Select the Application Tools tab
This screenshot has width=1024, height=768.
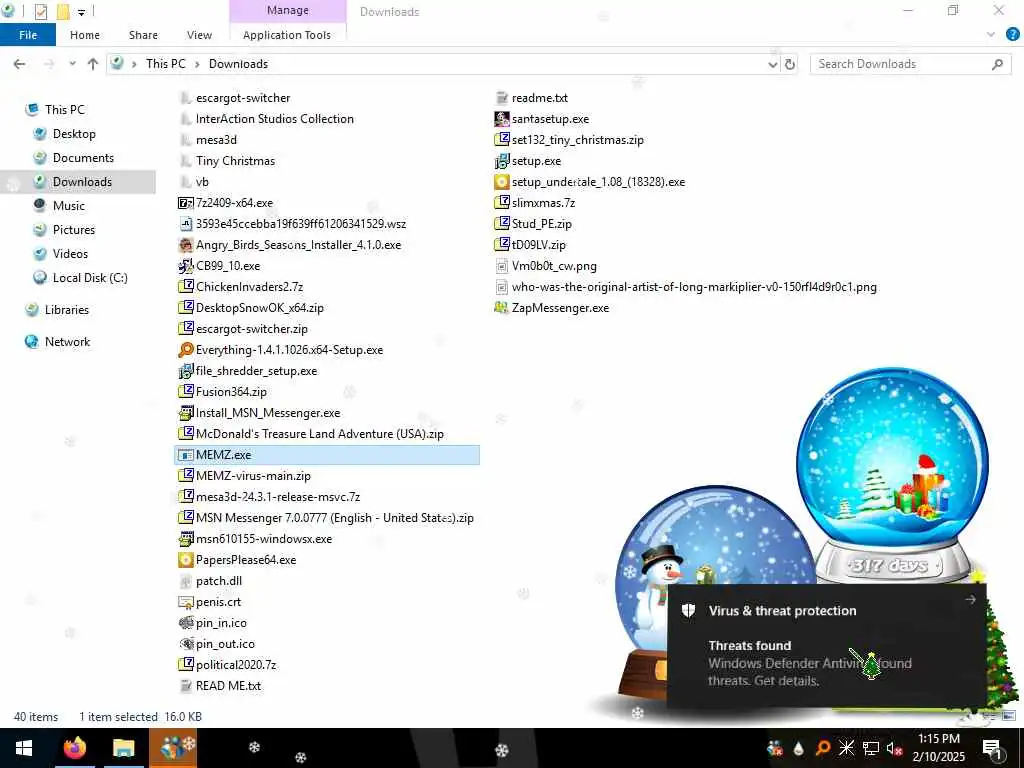tap(287, 35)
